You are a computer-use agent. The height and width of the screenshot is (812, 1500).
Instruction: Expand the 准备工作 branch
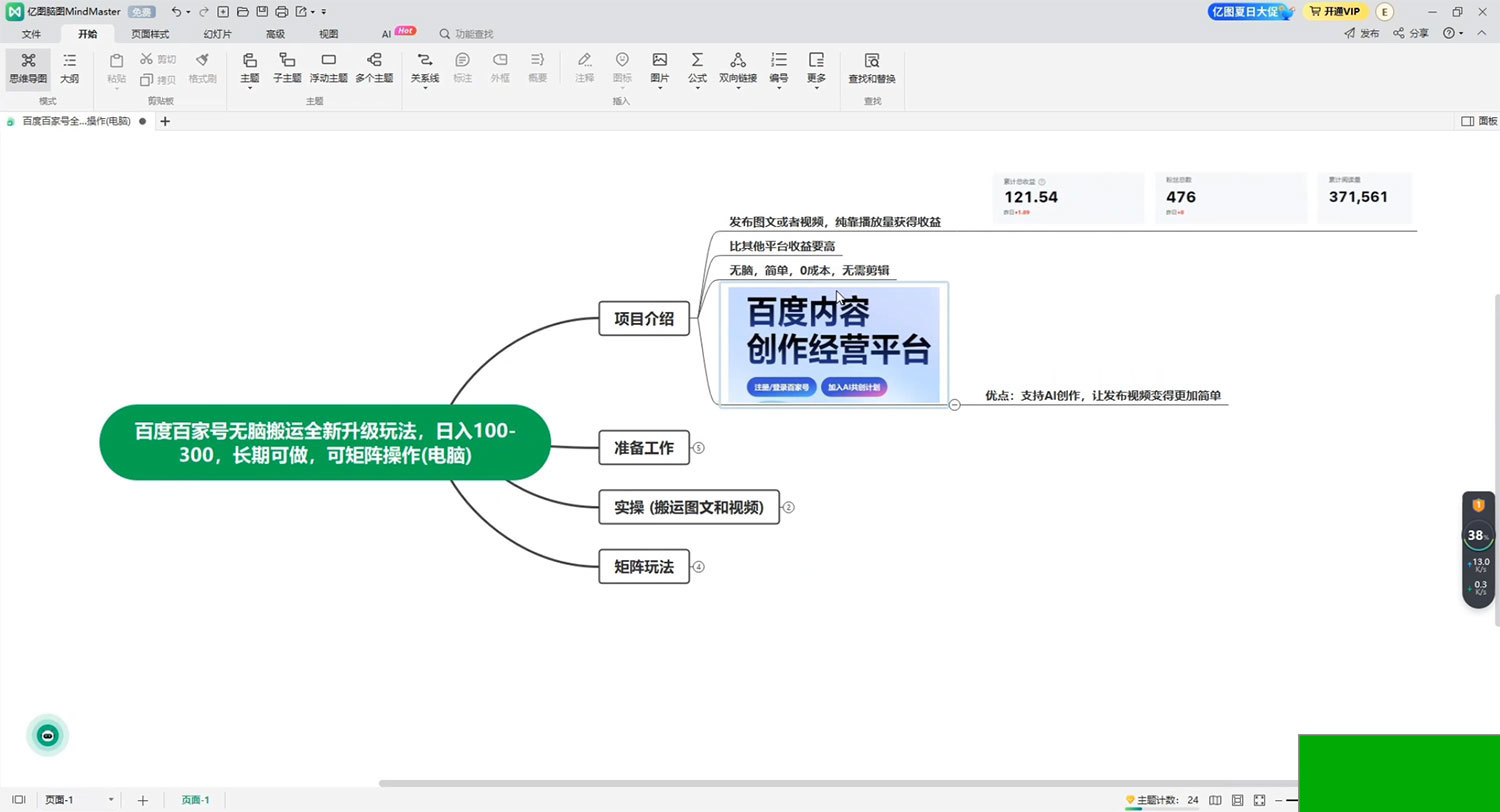point(699,448)
